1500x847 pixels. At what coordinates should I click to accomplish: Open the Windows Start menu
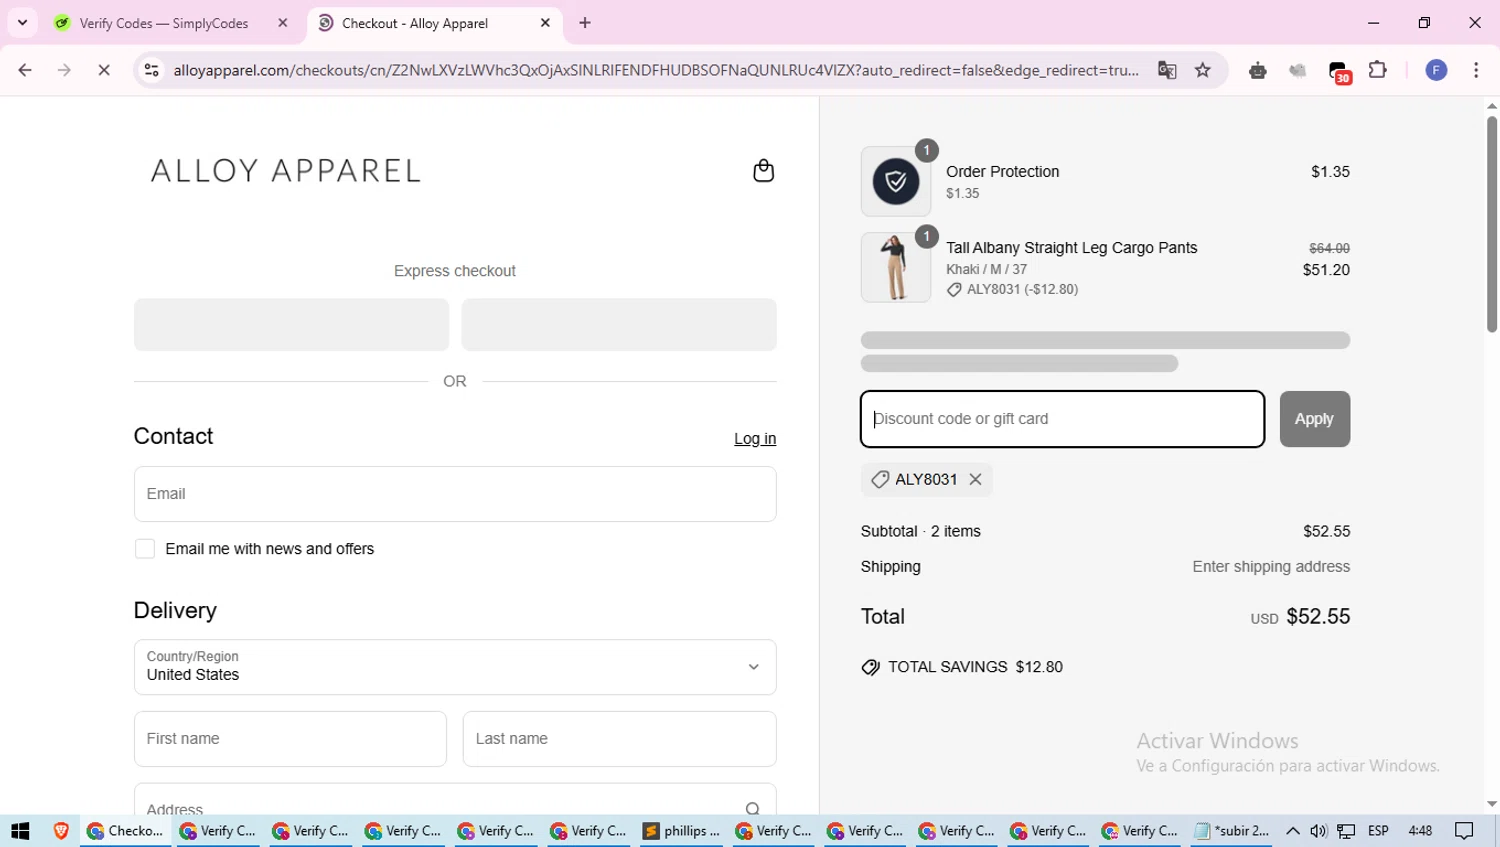20,831
